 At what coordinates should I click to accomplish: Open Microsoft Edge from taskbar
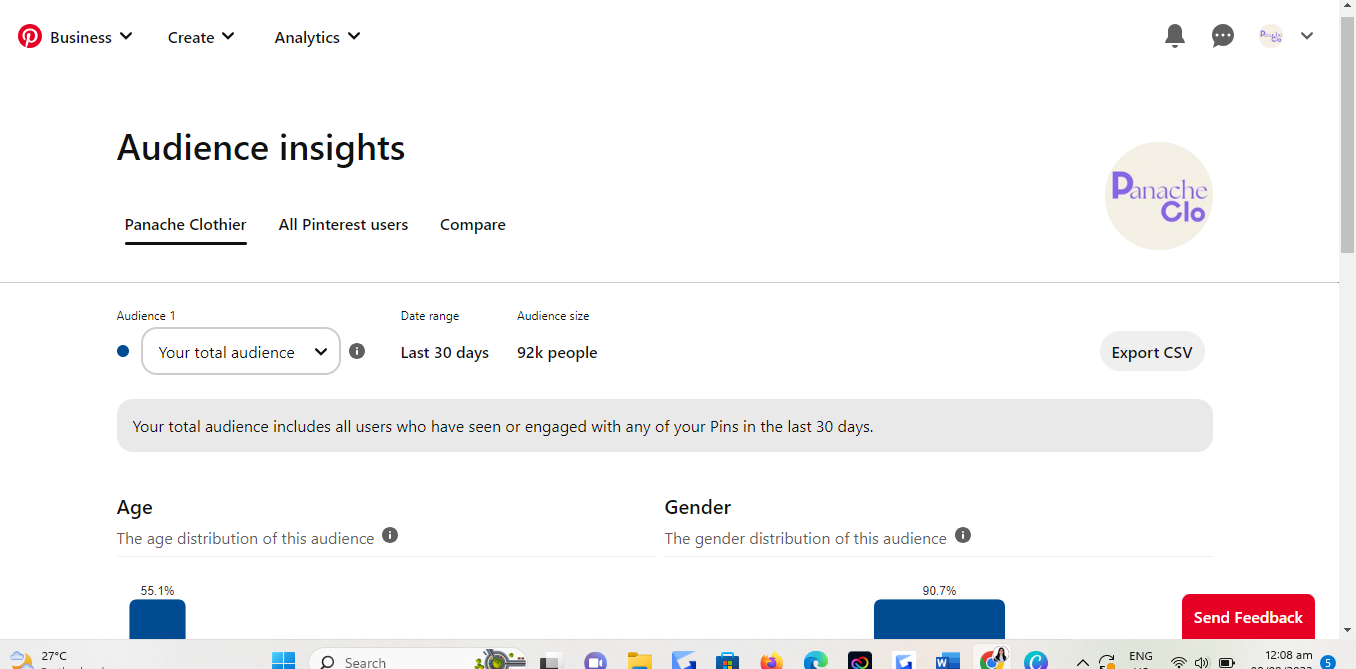[816, 661]
